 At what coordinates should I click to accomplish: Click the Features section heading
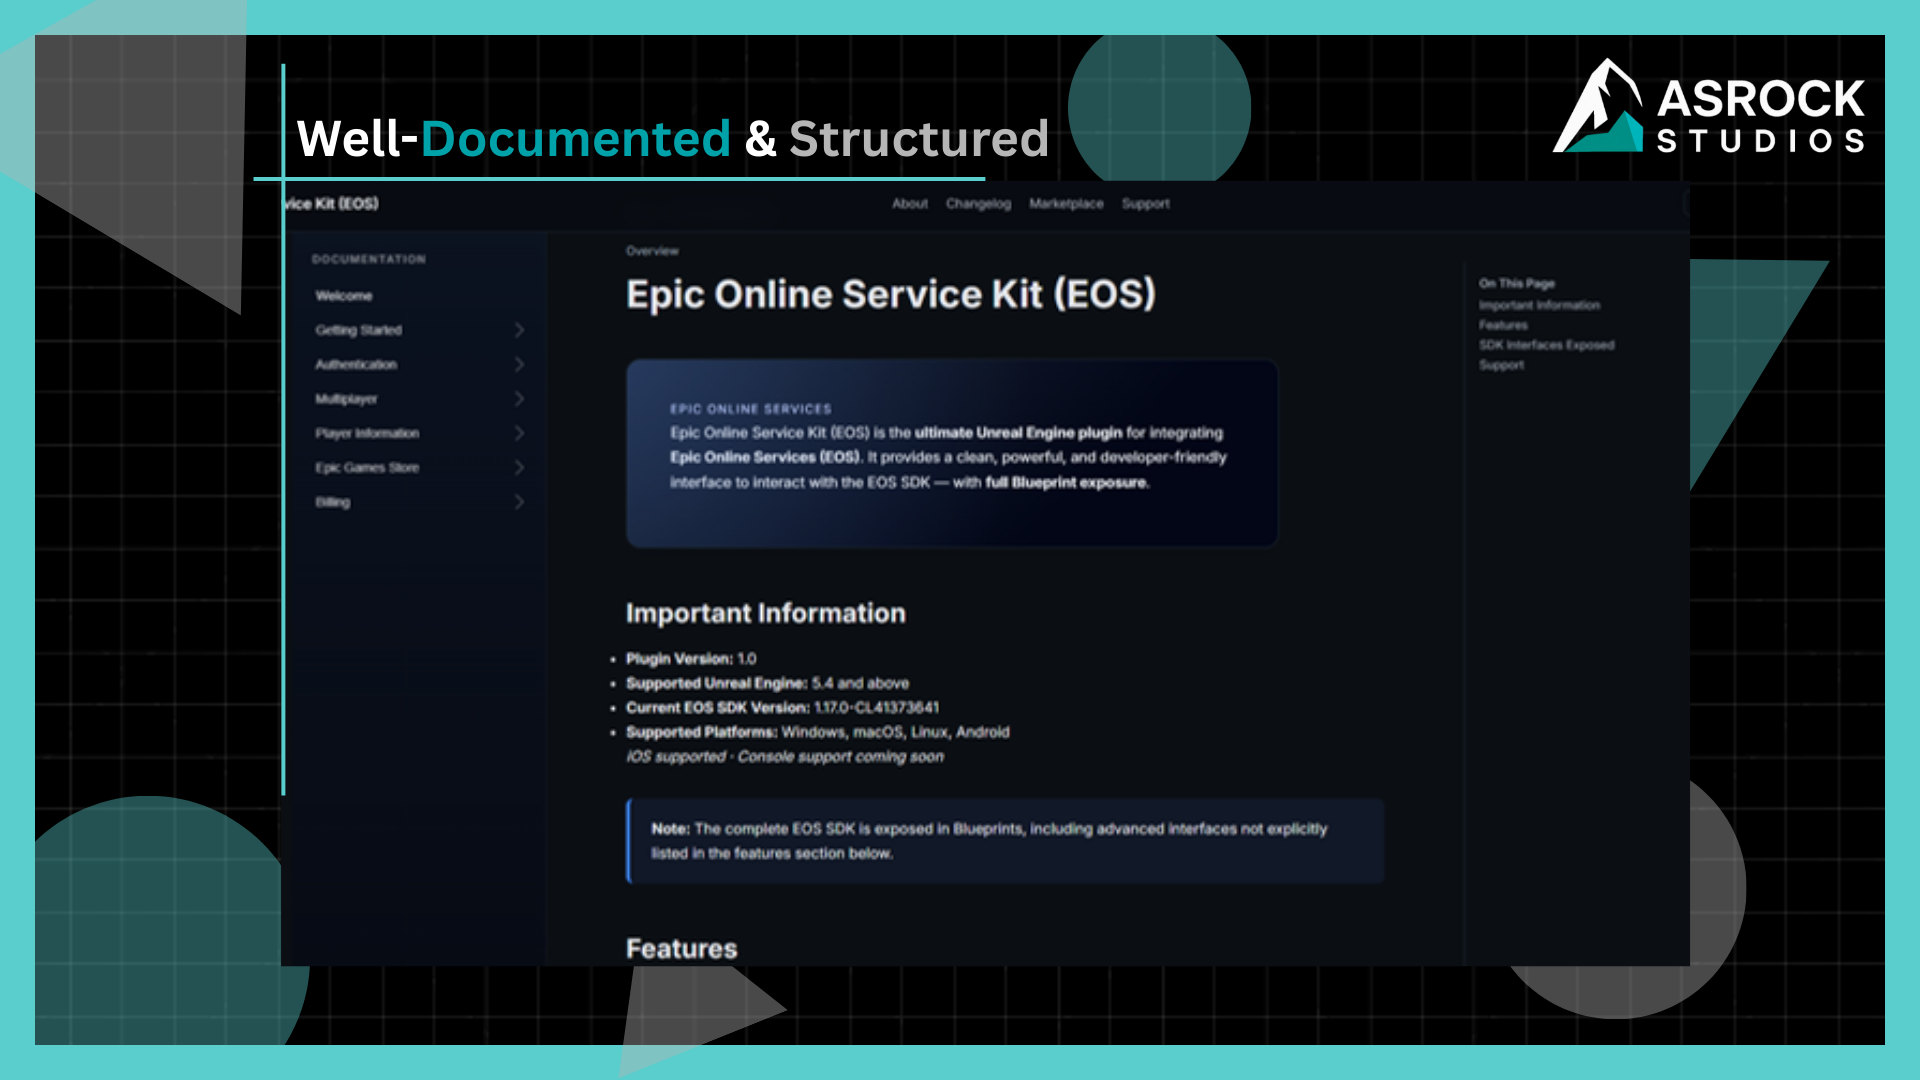click(x=682, y=949)
